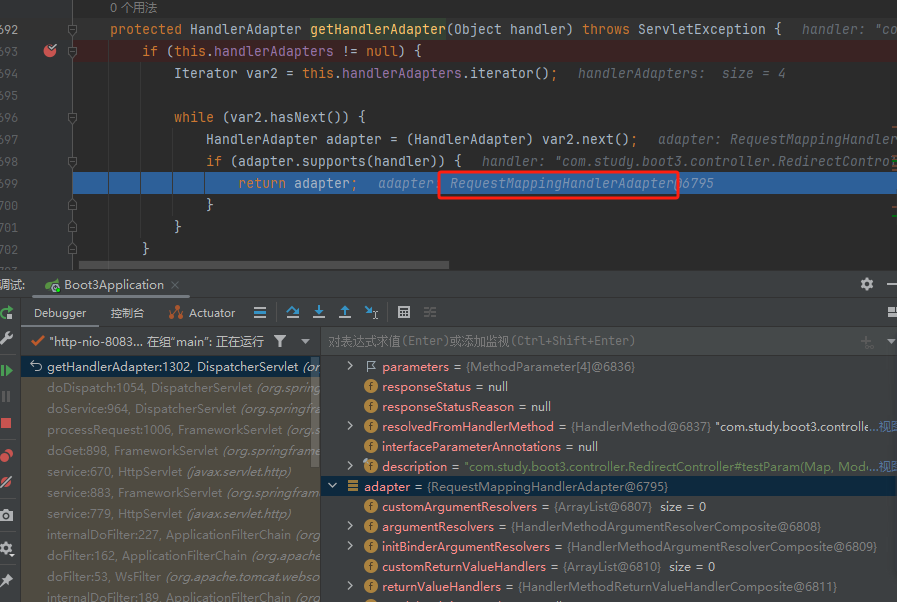897x602 pixels.
Task: Expand the description variable node
Action: tap(350, 466)
